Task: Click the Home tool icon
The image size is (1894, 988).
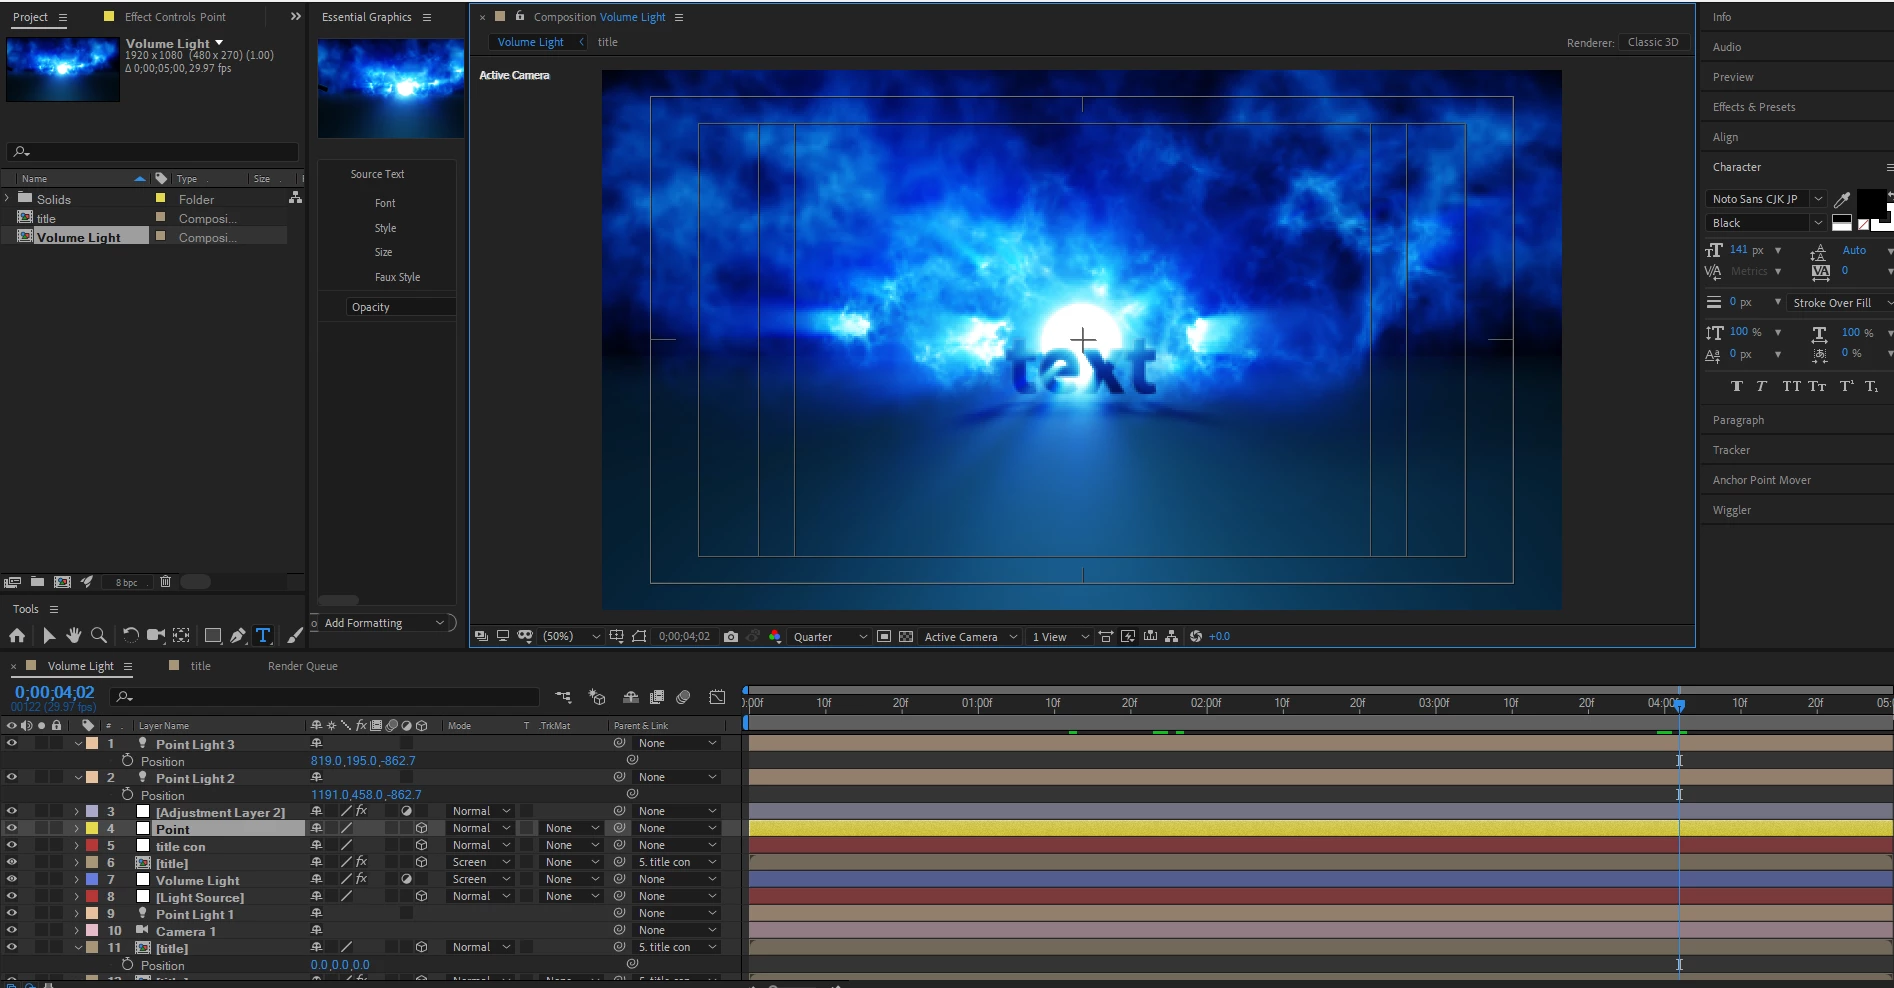Action: pyautogui.click(x=17, y=635)
